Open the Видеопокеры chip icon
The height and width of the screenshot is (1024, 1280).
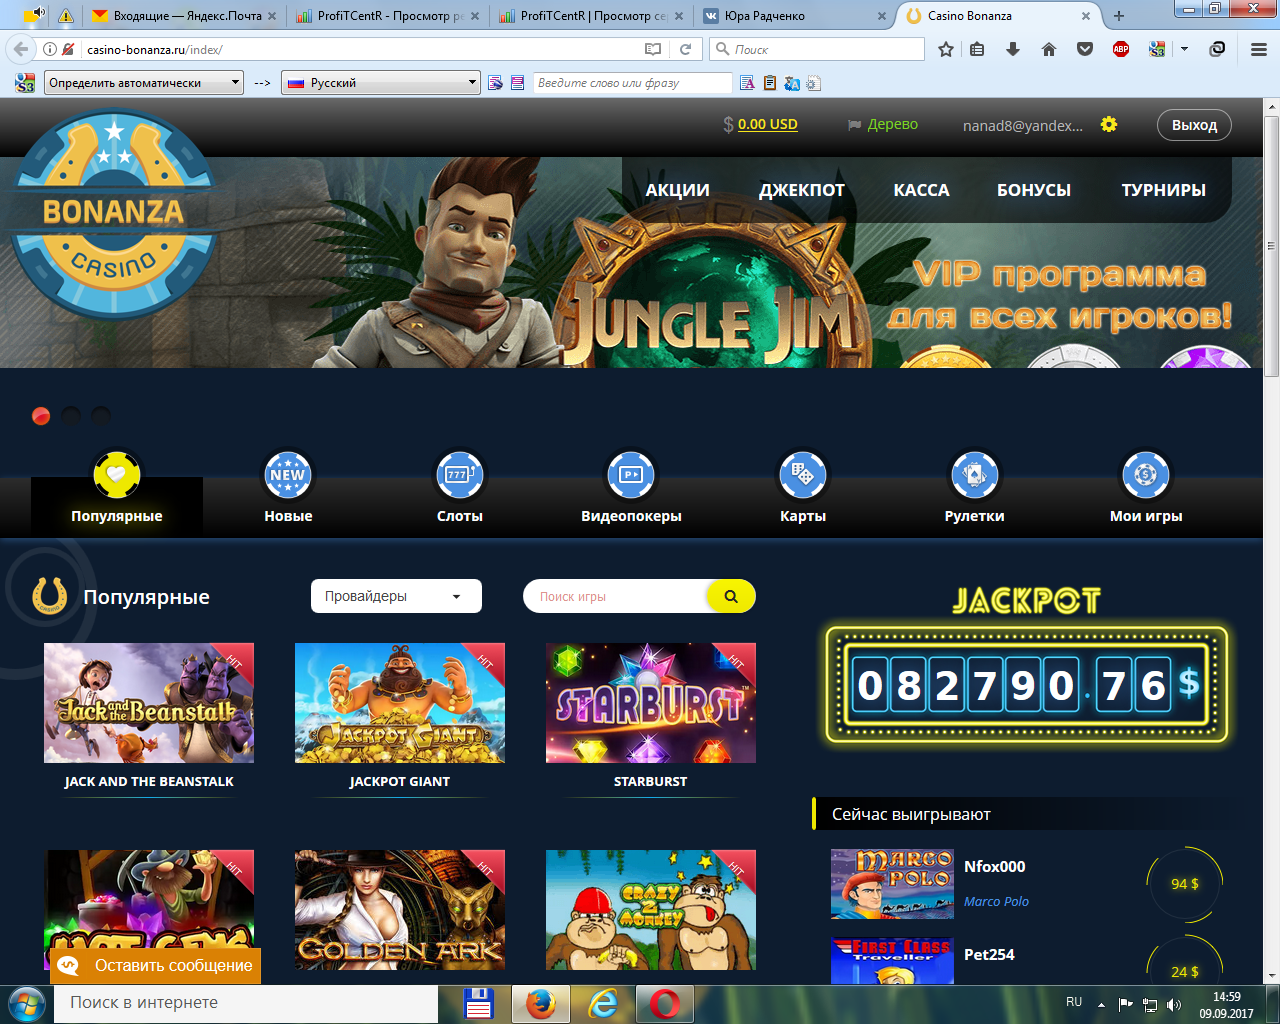(x=631, y=474)
